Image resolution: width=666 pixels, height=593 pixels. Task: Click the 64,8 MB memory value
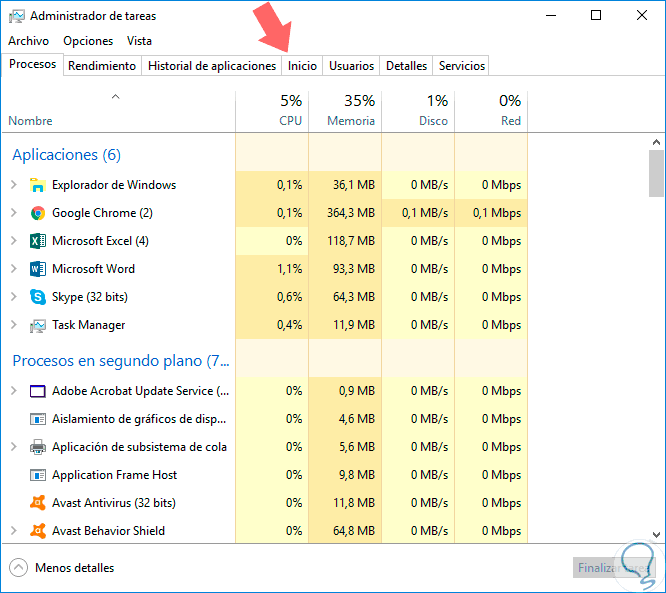pyautogui.click(x=354, y=531)
